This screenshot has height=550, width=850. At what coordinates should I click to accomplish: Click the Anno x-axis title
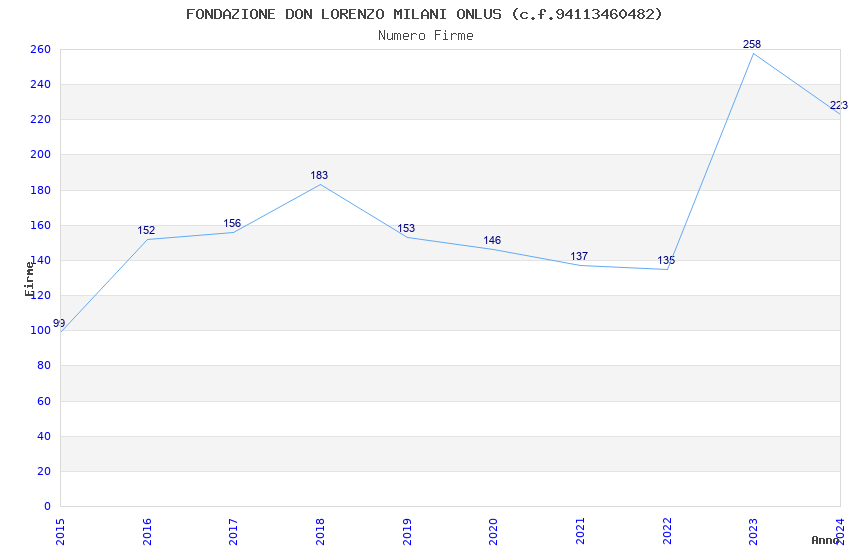tap(825, 540)
